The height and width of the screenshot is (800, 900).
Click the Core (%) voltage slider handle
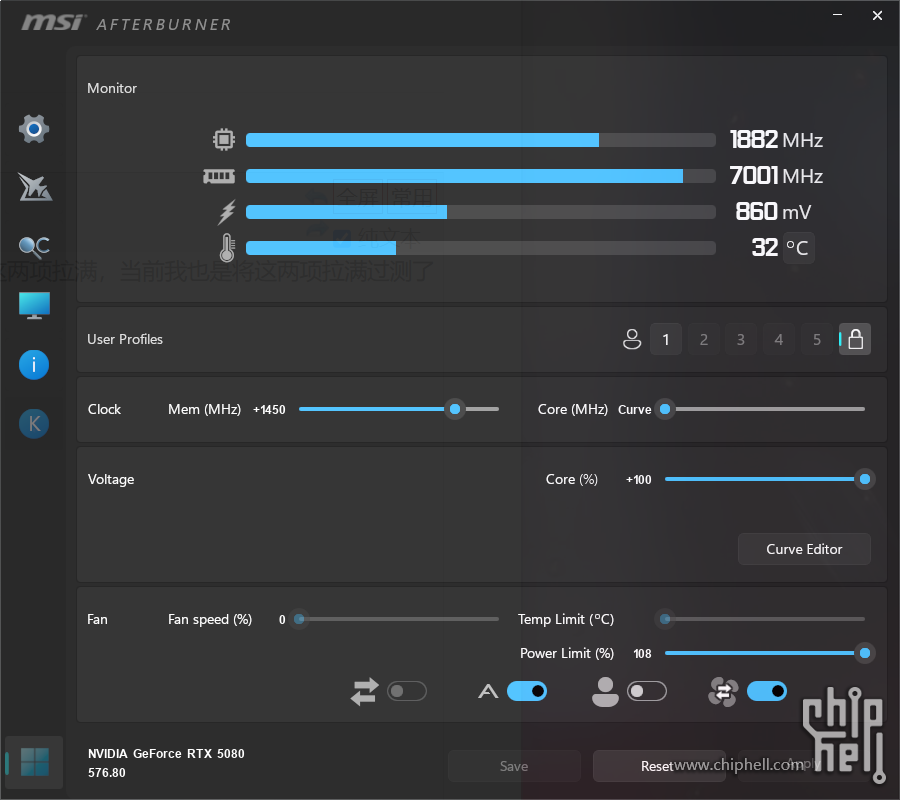(x=865, y=479)
